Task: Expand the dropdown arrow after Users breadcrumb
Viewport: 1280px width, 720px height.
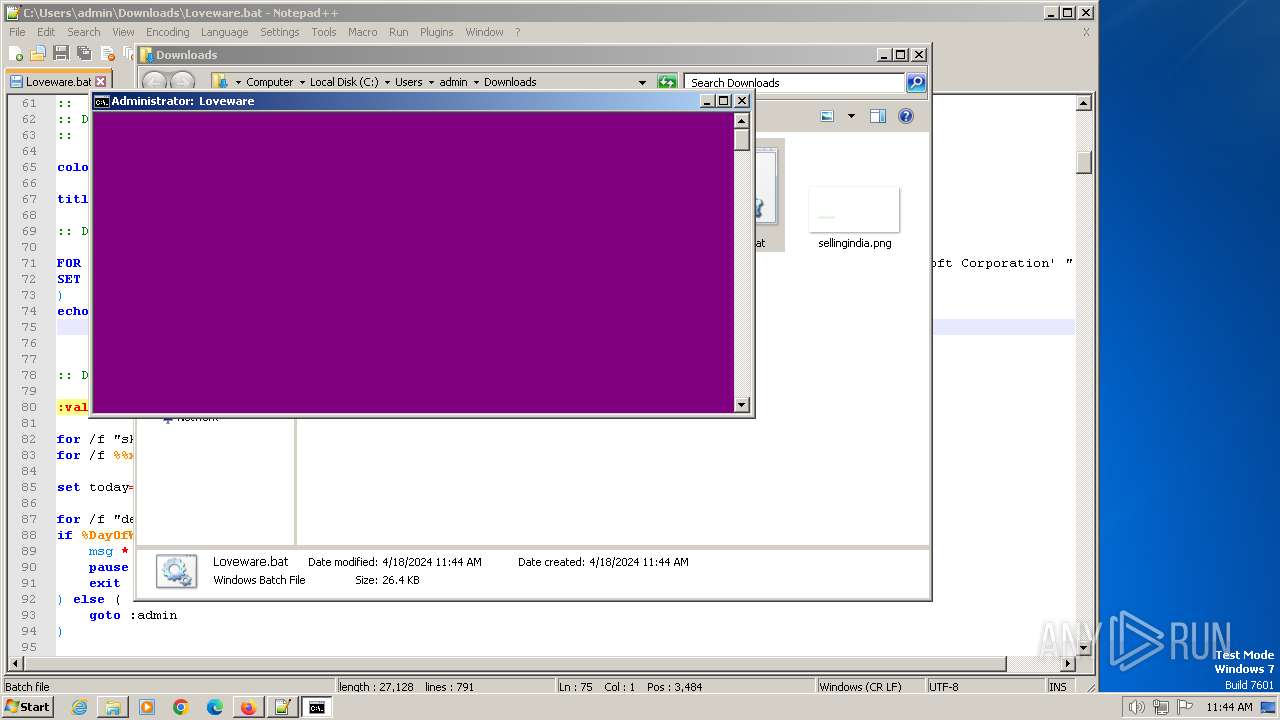Action: pos(431,82)
